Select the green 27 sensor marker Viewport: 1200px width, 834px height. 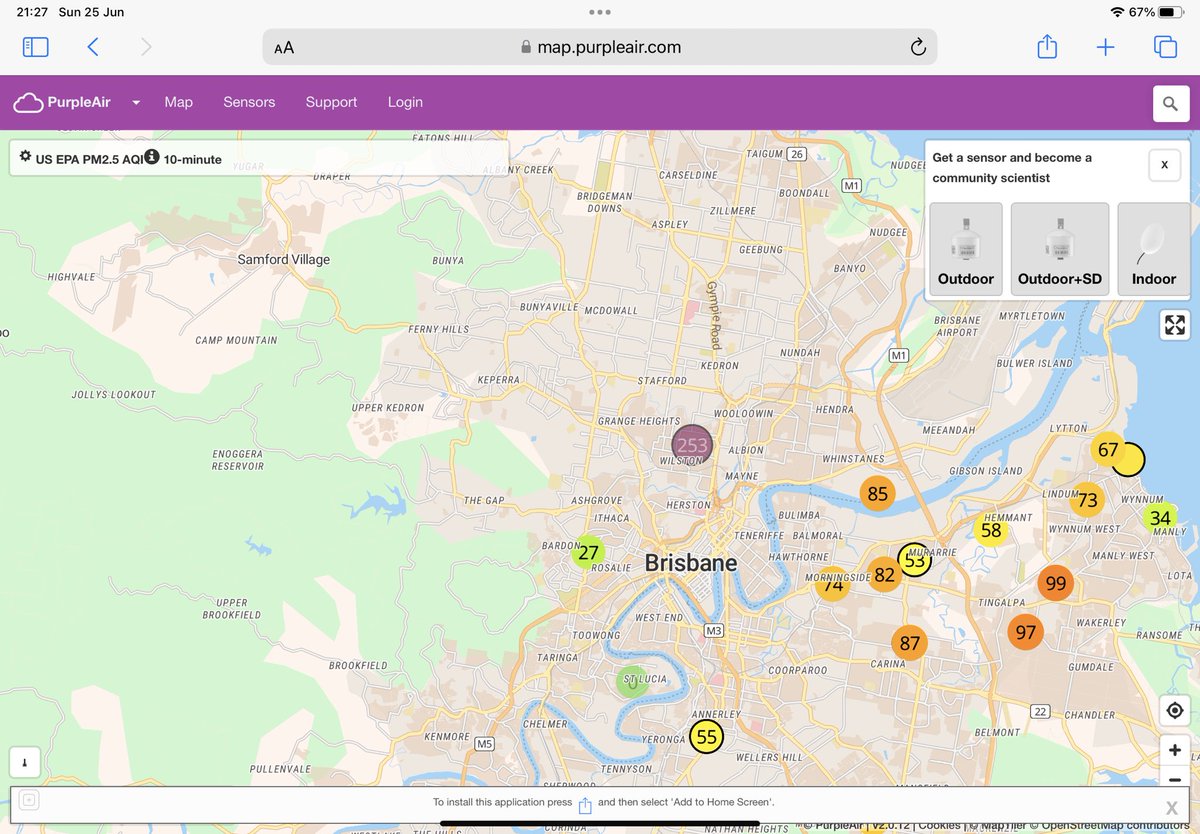pos(588,552)
